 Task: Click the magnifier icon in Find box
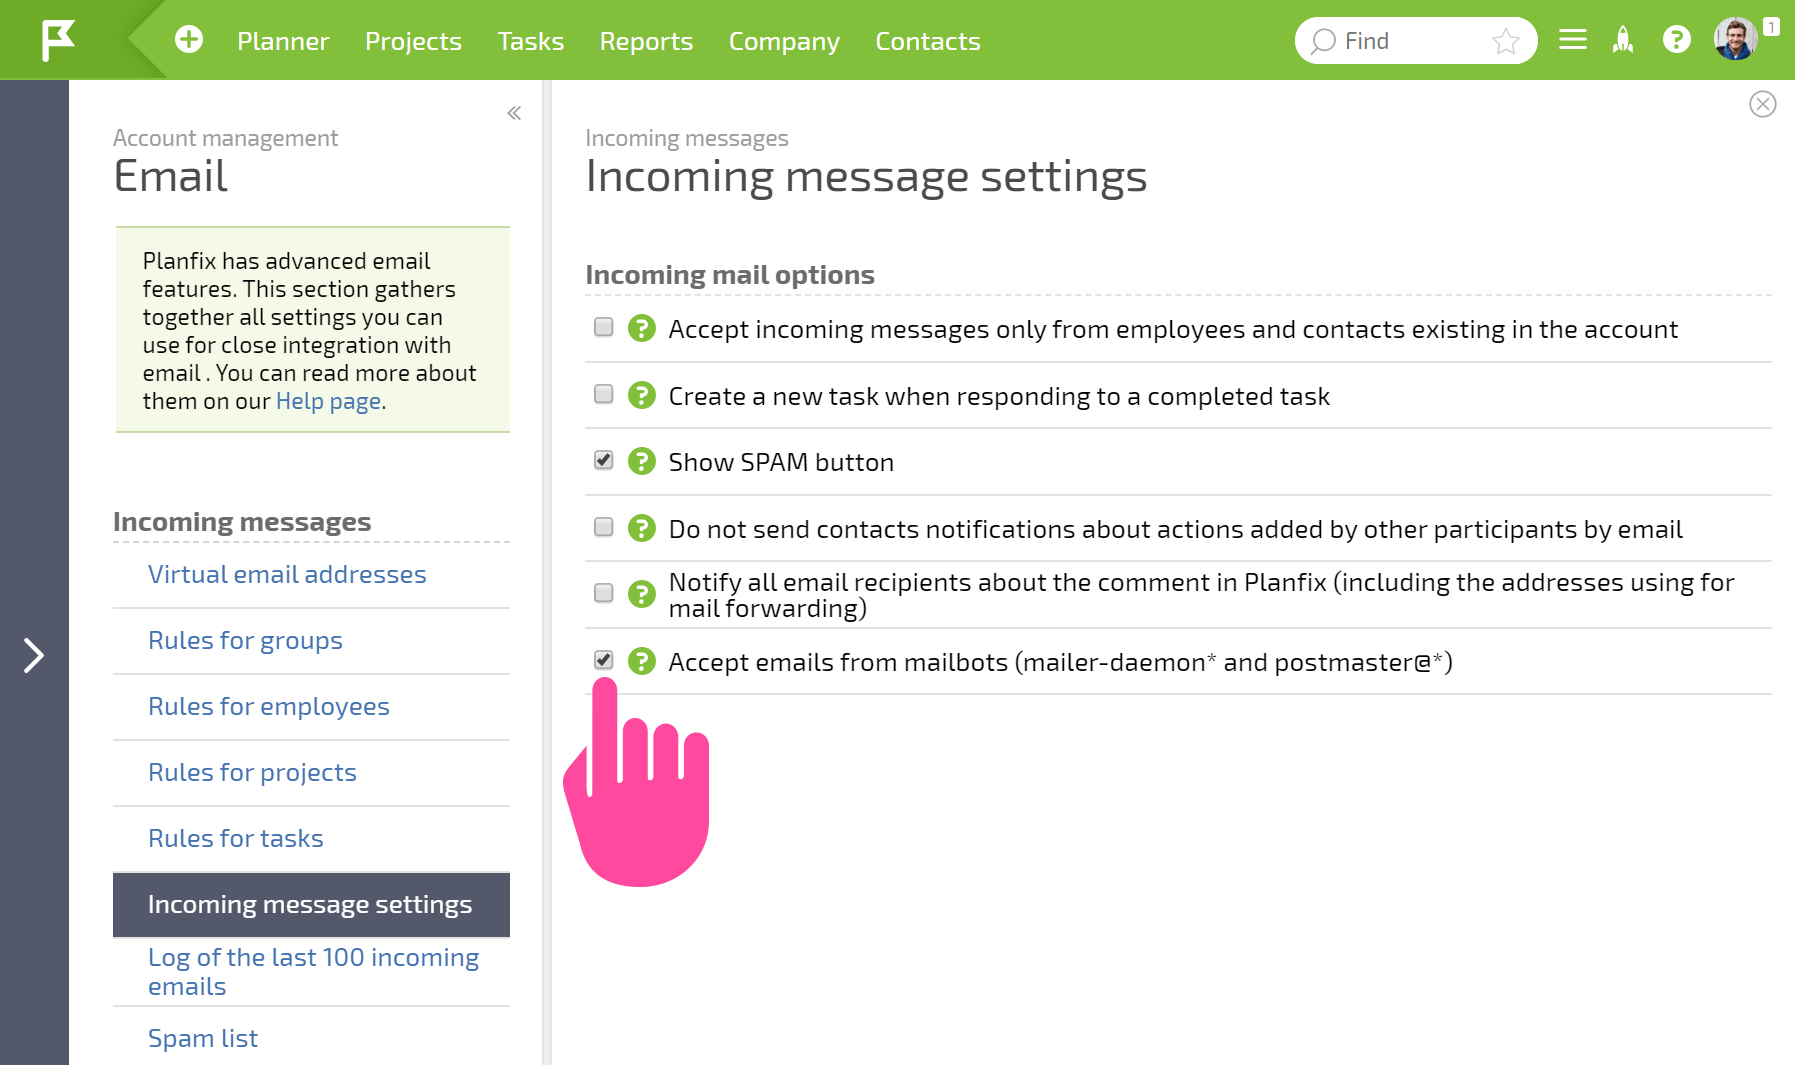point(1323,41)
